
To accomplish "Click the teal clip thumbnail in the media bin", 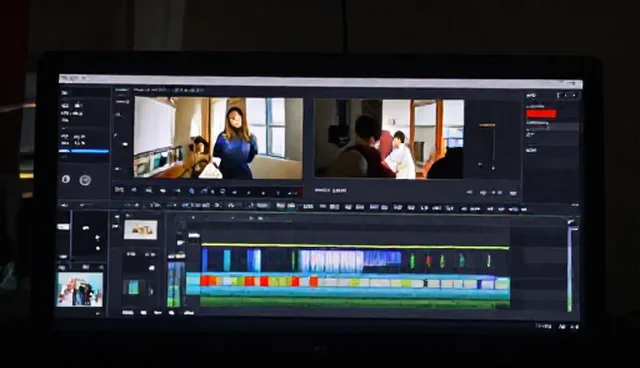I will [133, 287].
